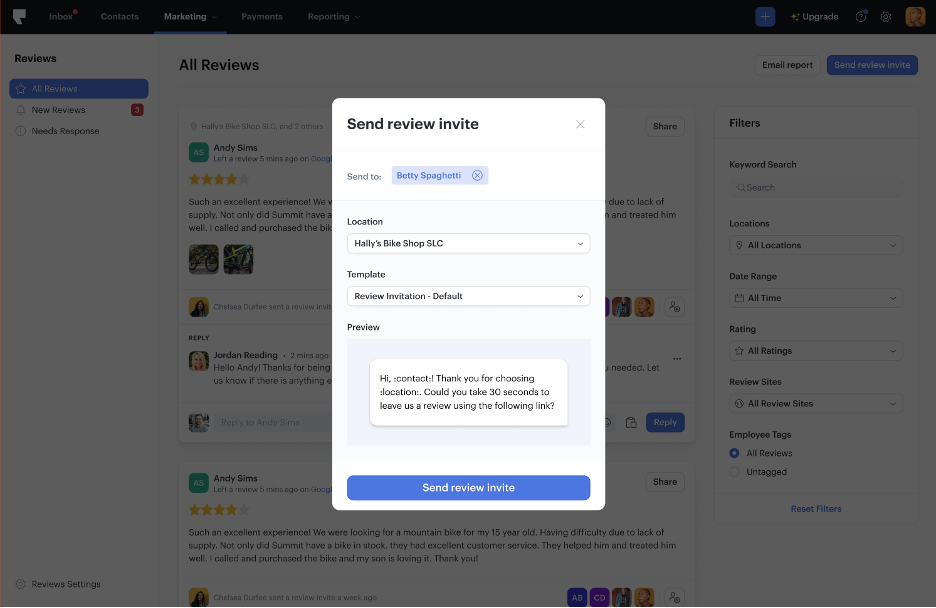Expand the Location dropdown in dialog

[468, 243]
